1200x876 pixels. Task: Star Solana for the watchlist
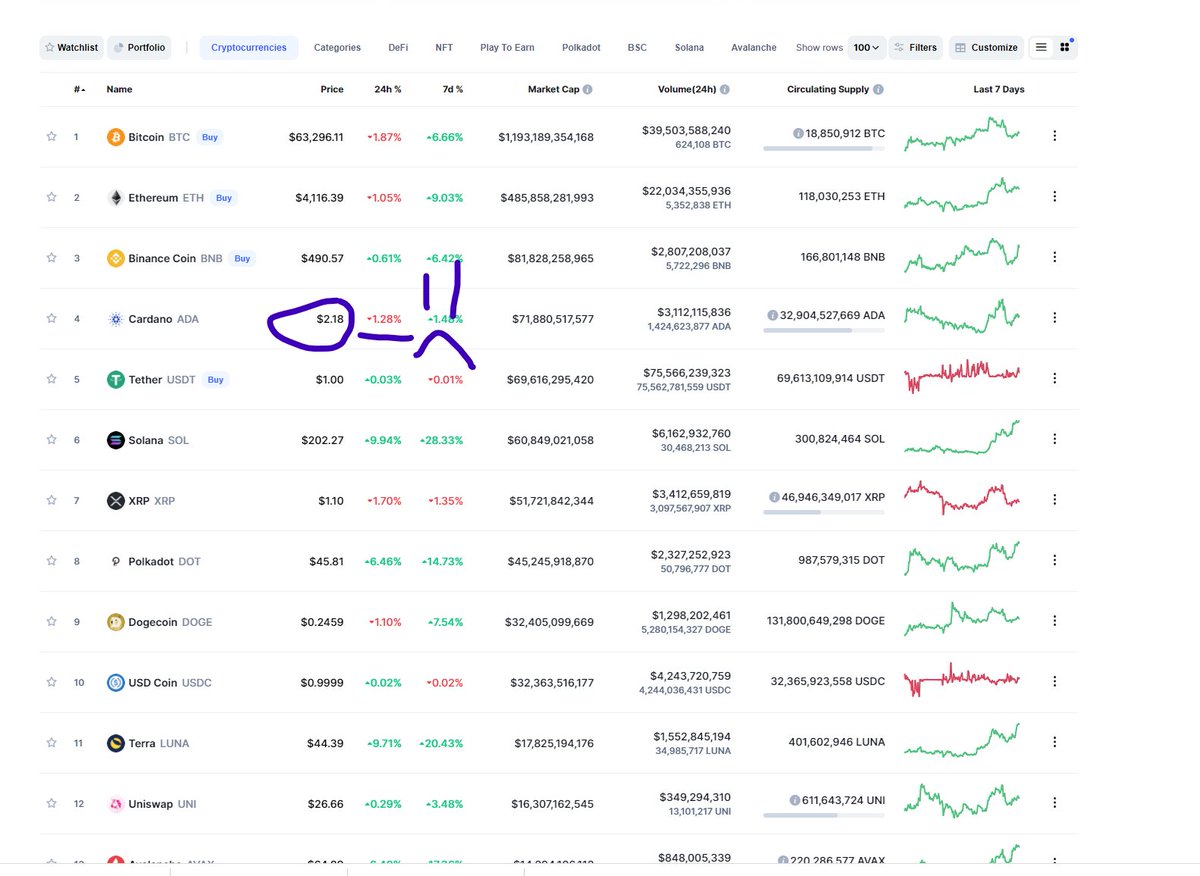pyautogui.click(x=51, y=440)
